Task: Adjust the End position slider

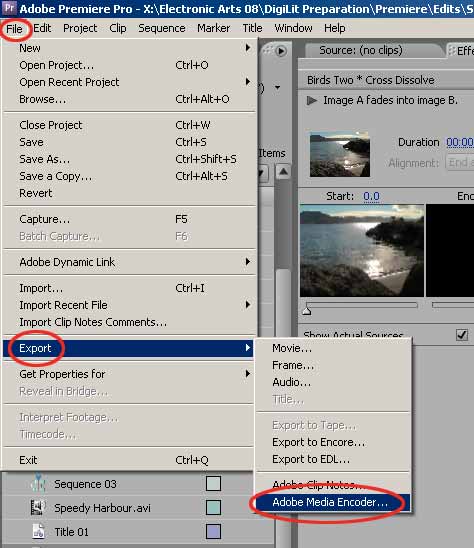Action: point(453,305)
